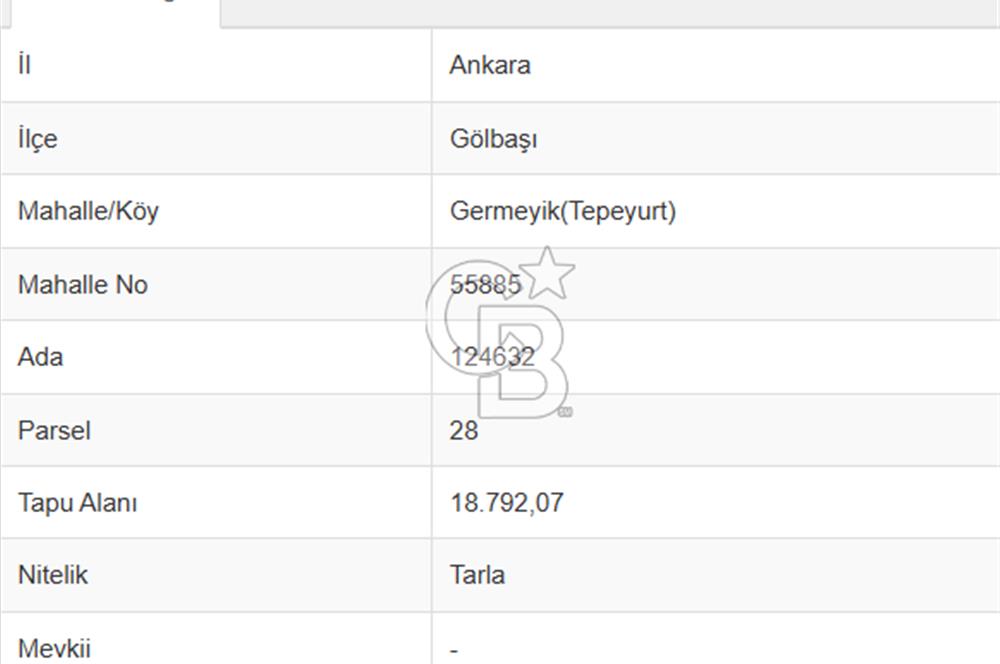
Task: Click the Mevkii row label
Action: pos(54,648)
